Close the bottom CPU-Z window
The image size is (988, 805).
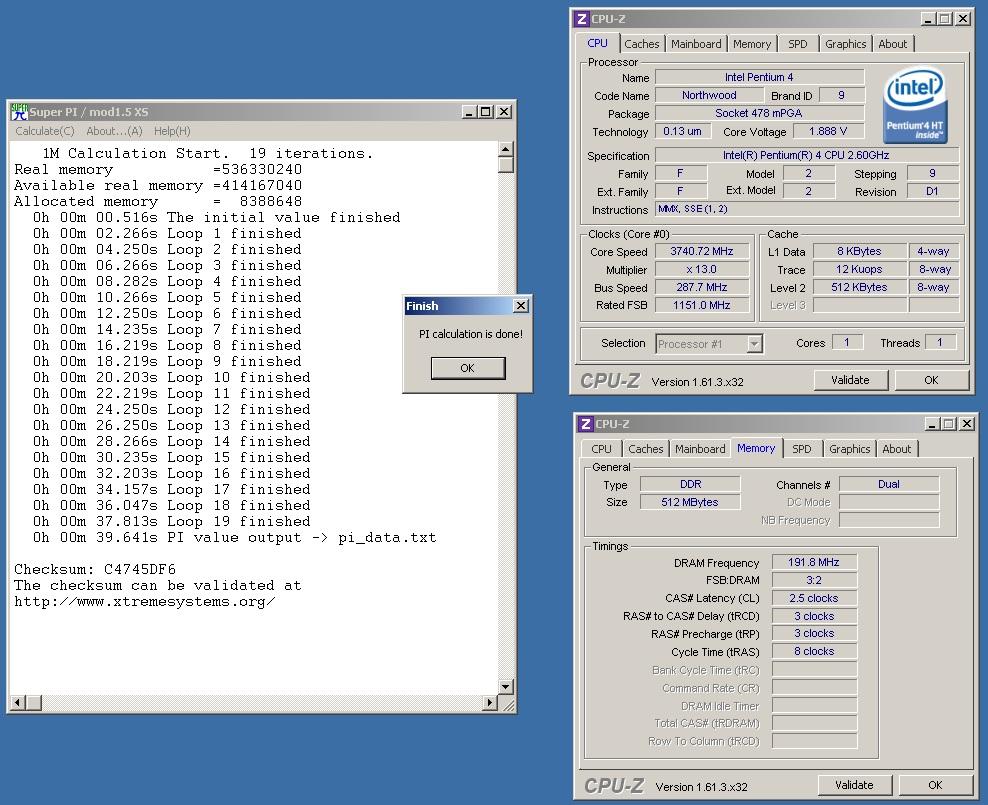click(966, 424)
